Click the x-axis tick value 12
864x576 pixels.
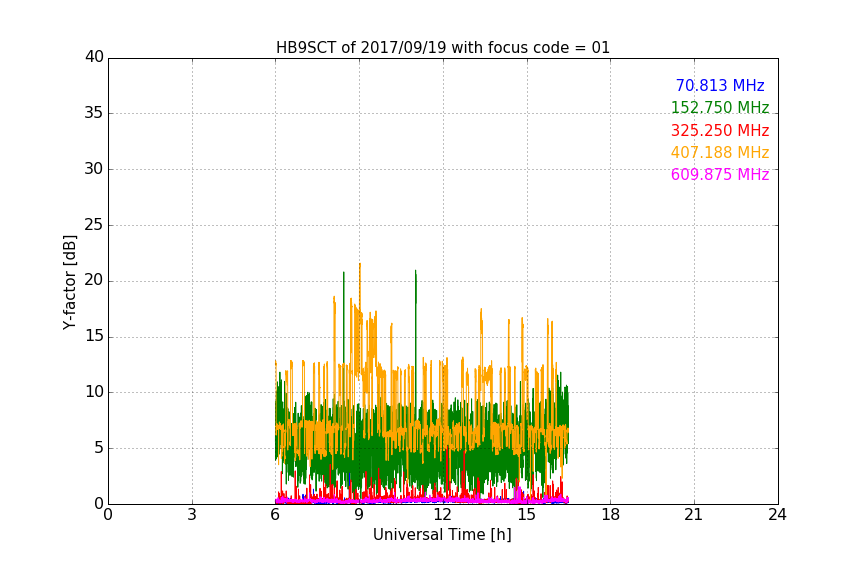click(x=443, y=515)
